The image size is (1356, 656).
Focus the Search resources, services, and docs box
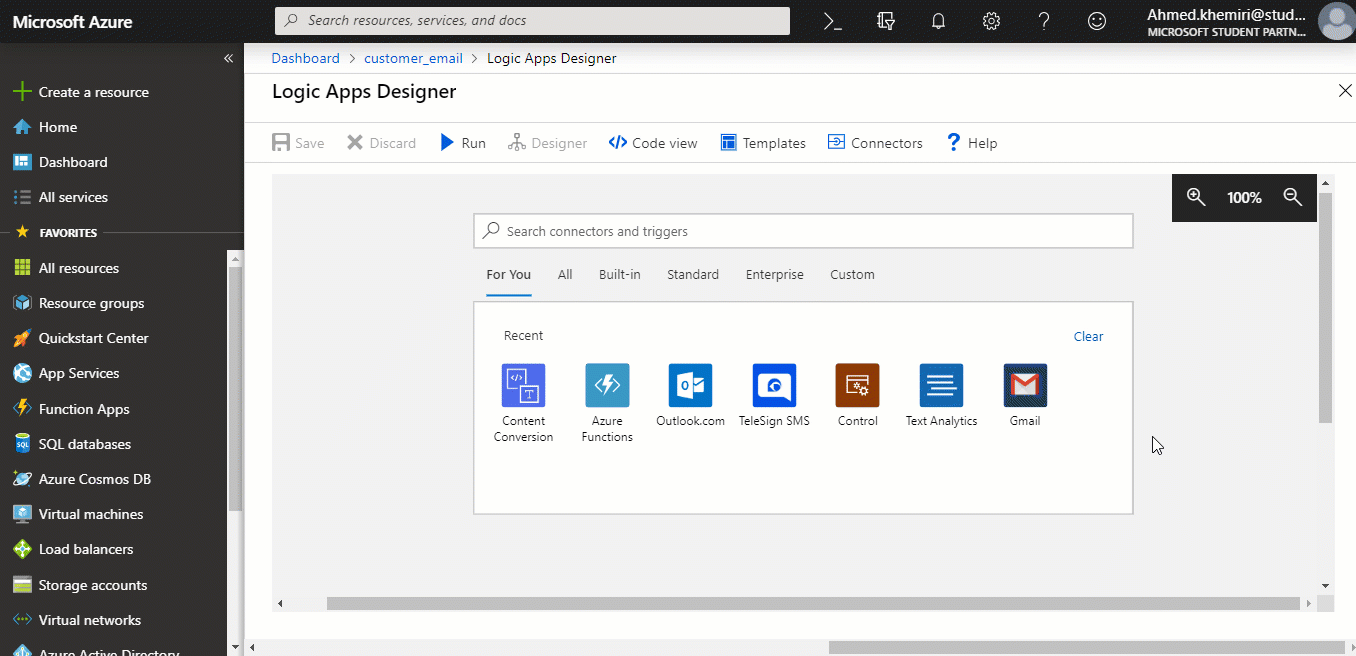(x=532, y=21)
